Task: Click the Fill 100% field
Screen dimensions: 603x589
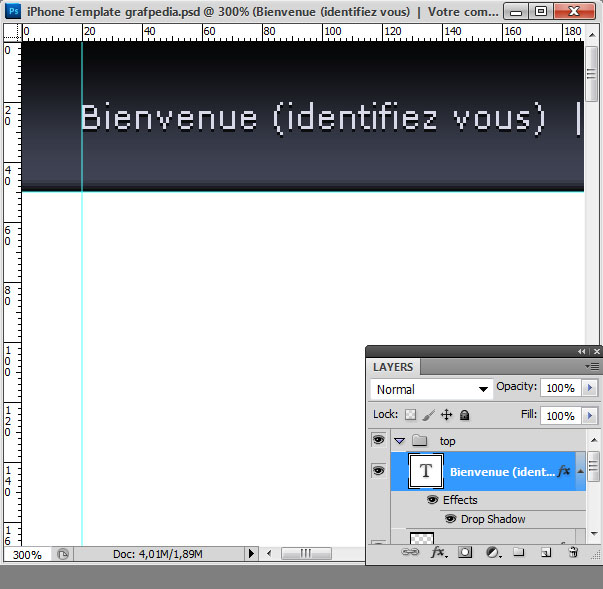Action: (561, 416)
